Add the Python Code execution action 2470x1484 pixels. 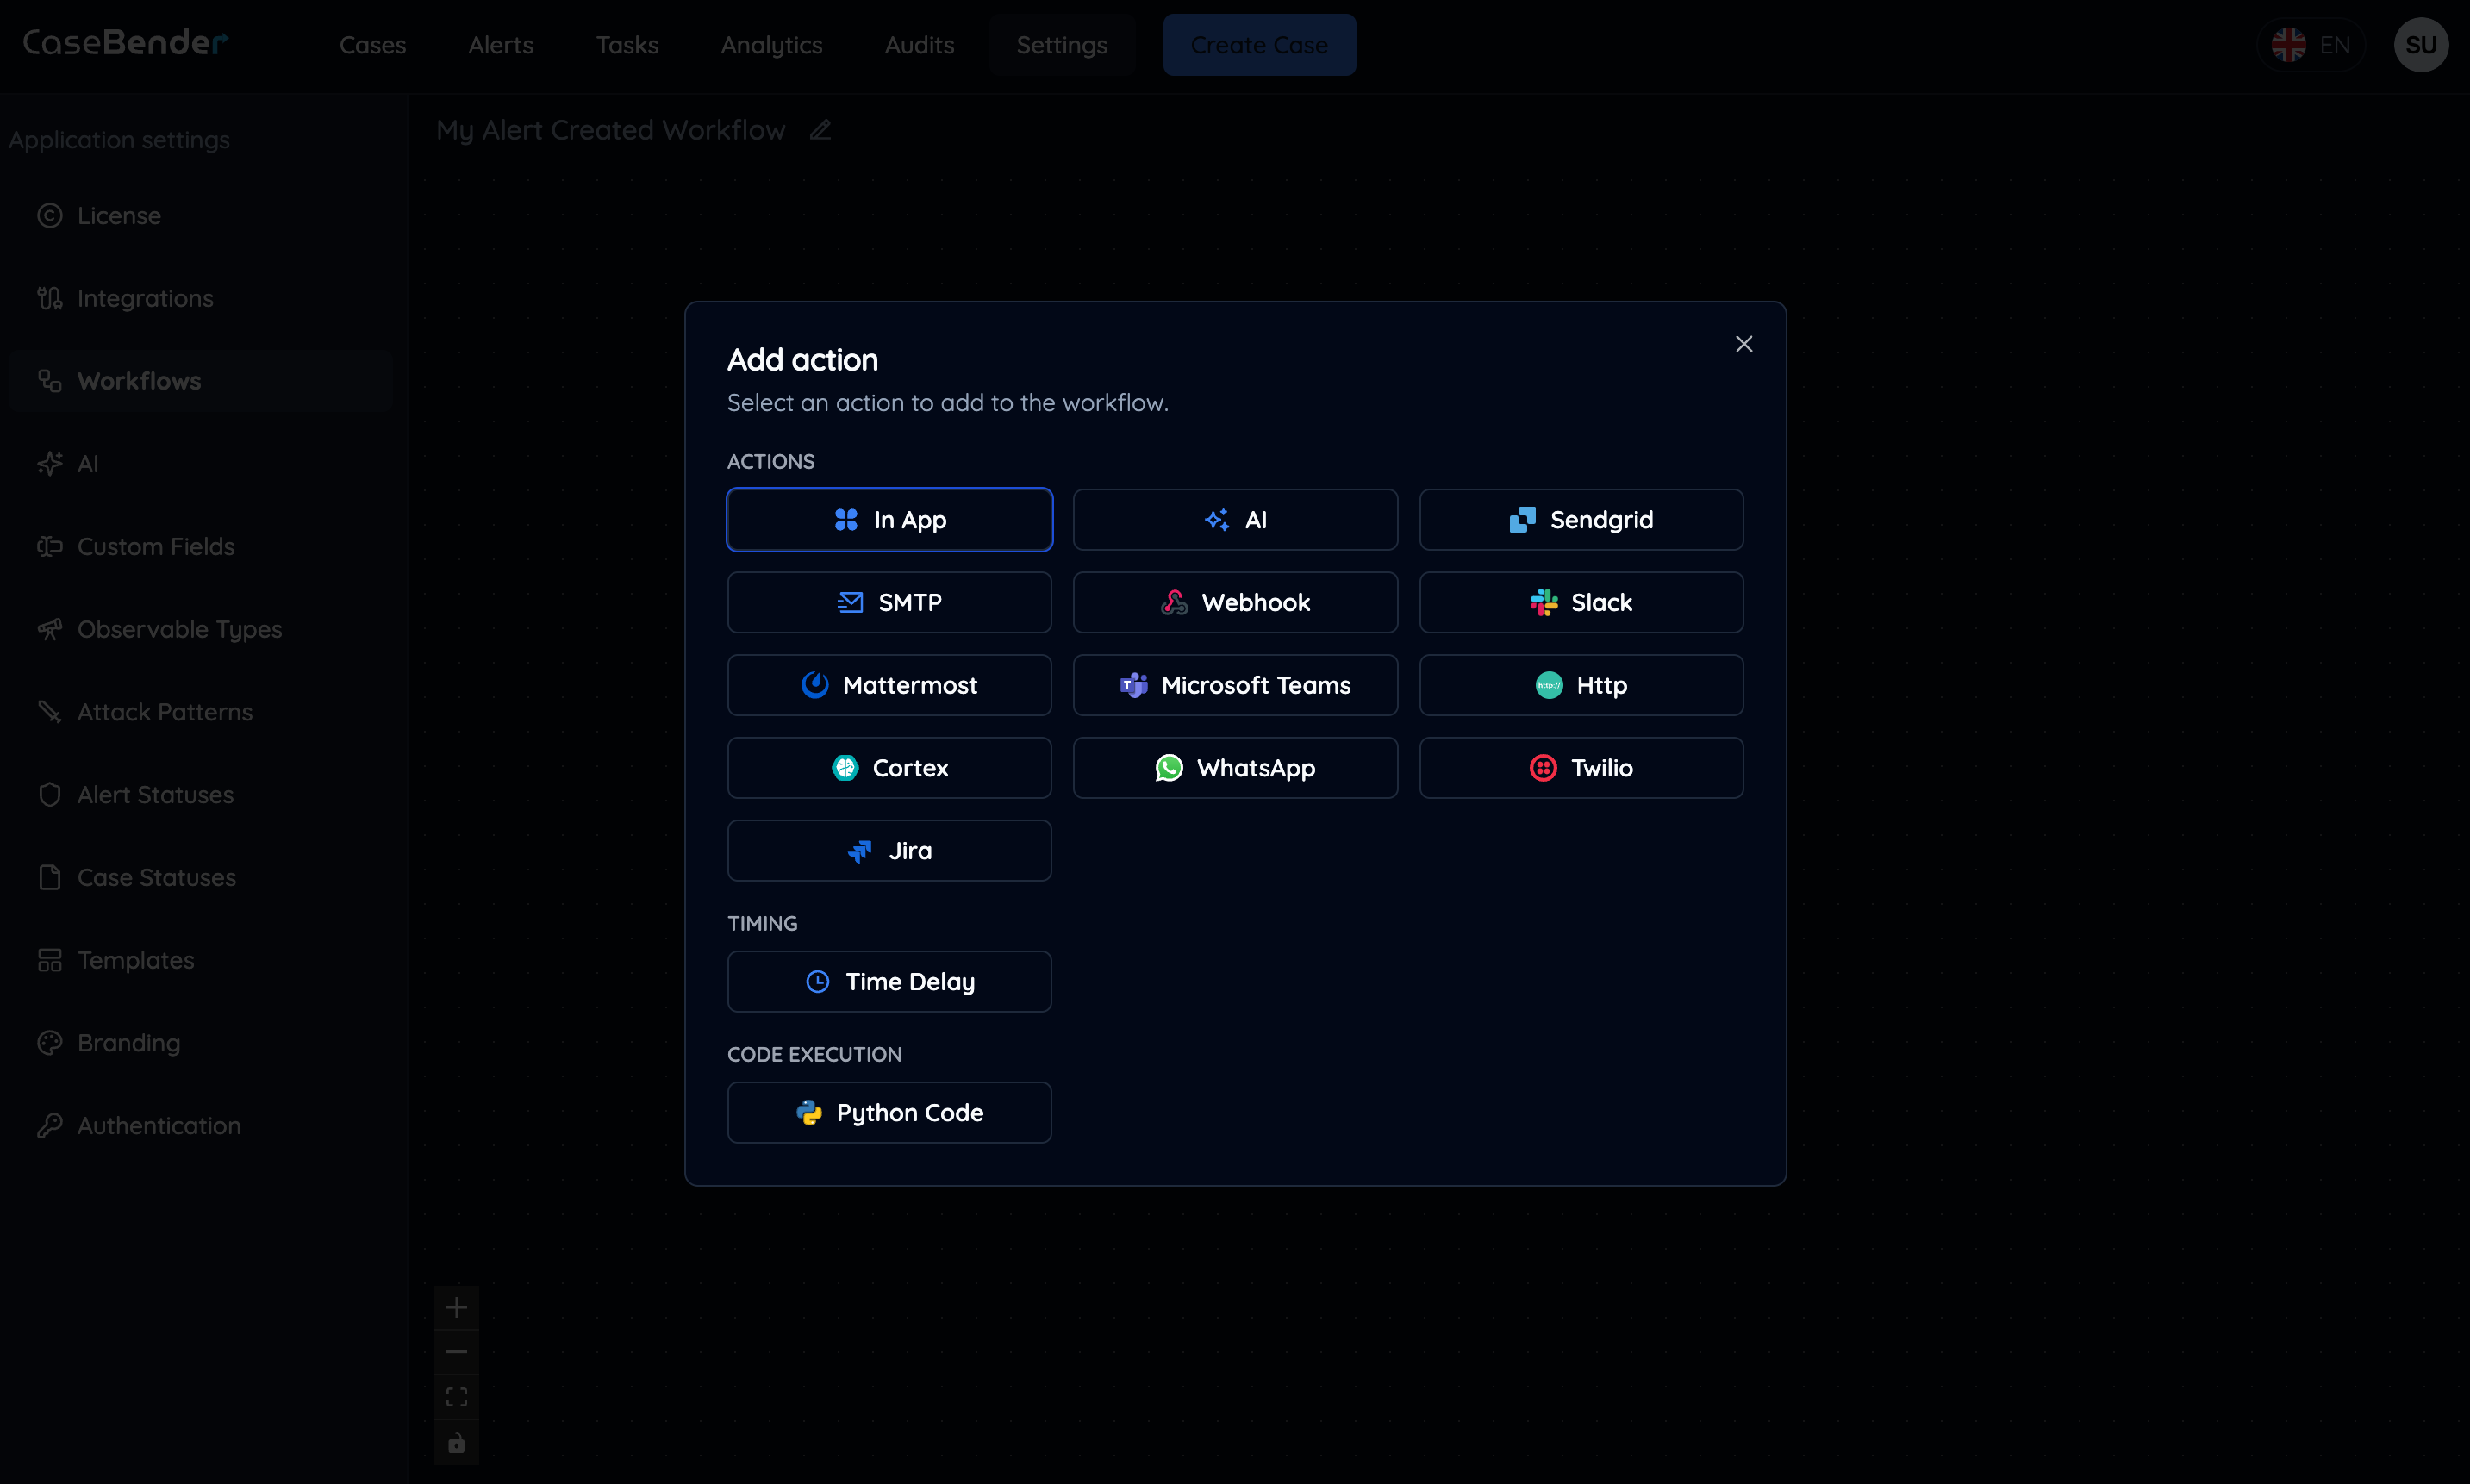pos(888,1112)
